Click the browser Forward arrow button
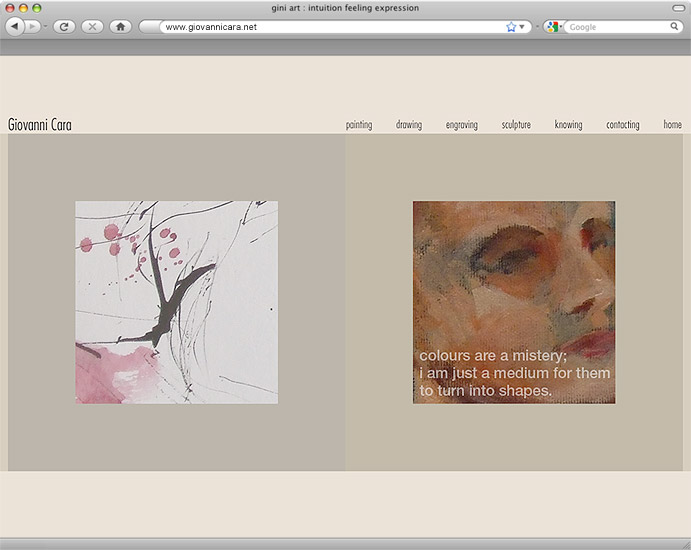Viewport: 691px width, 550px height. point(34,26)
